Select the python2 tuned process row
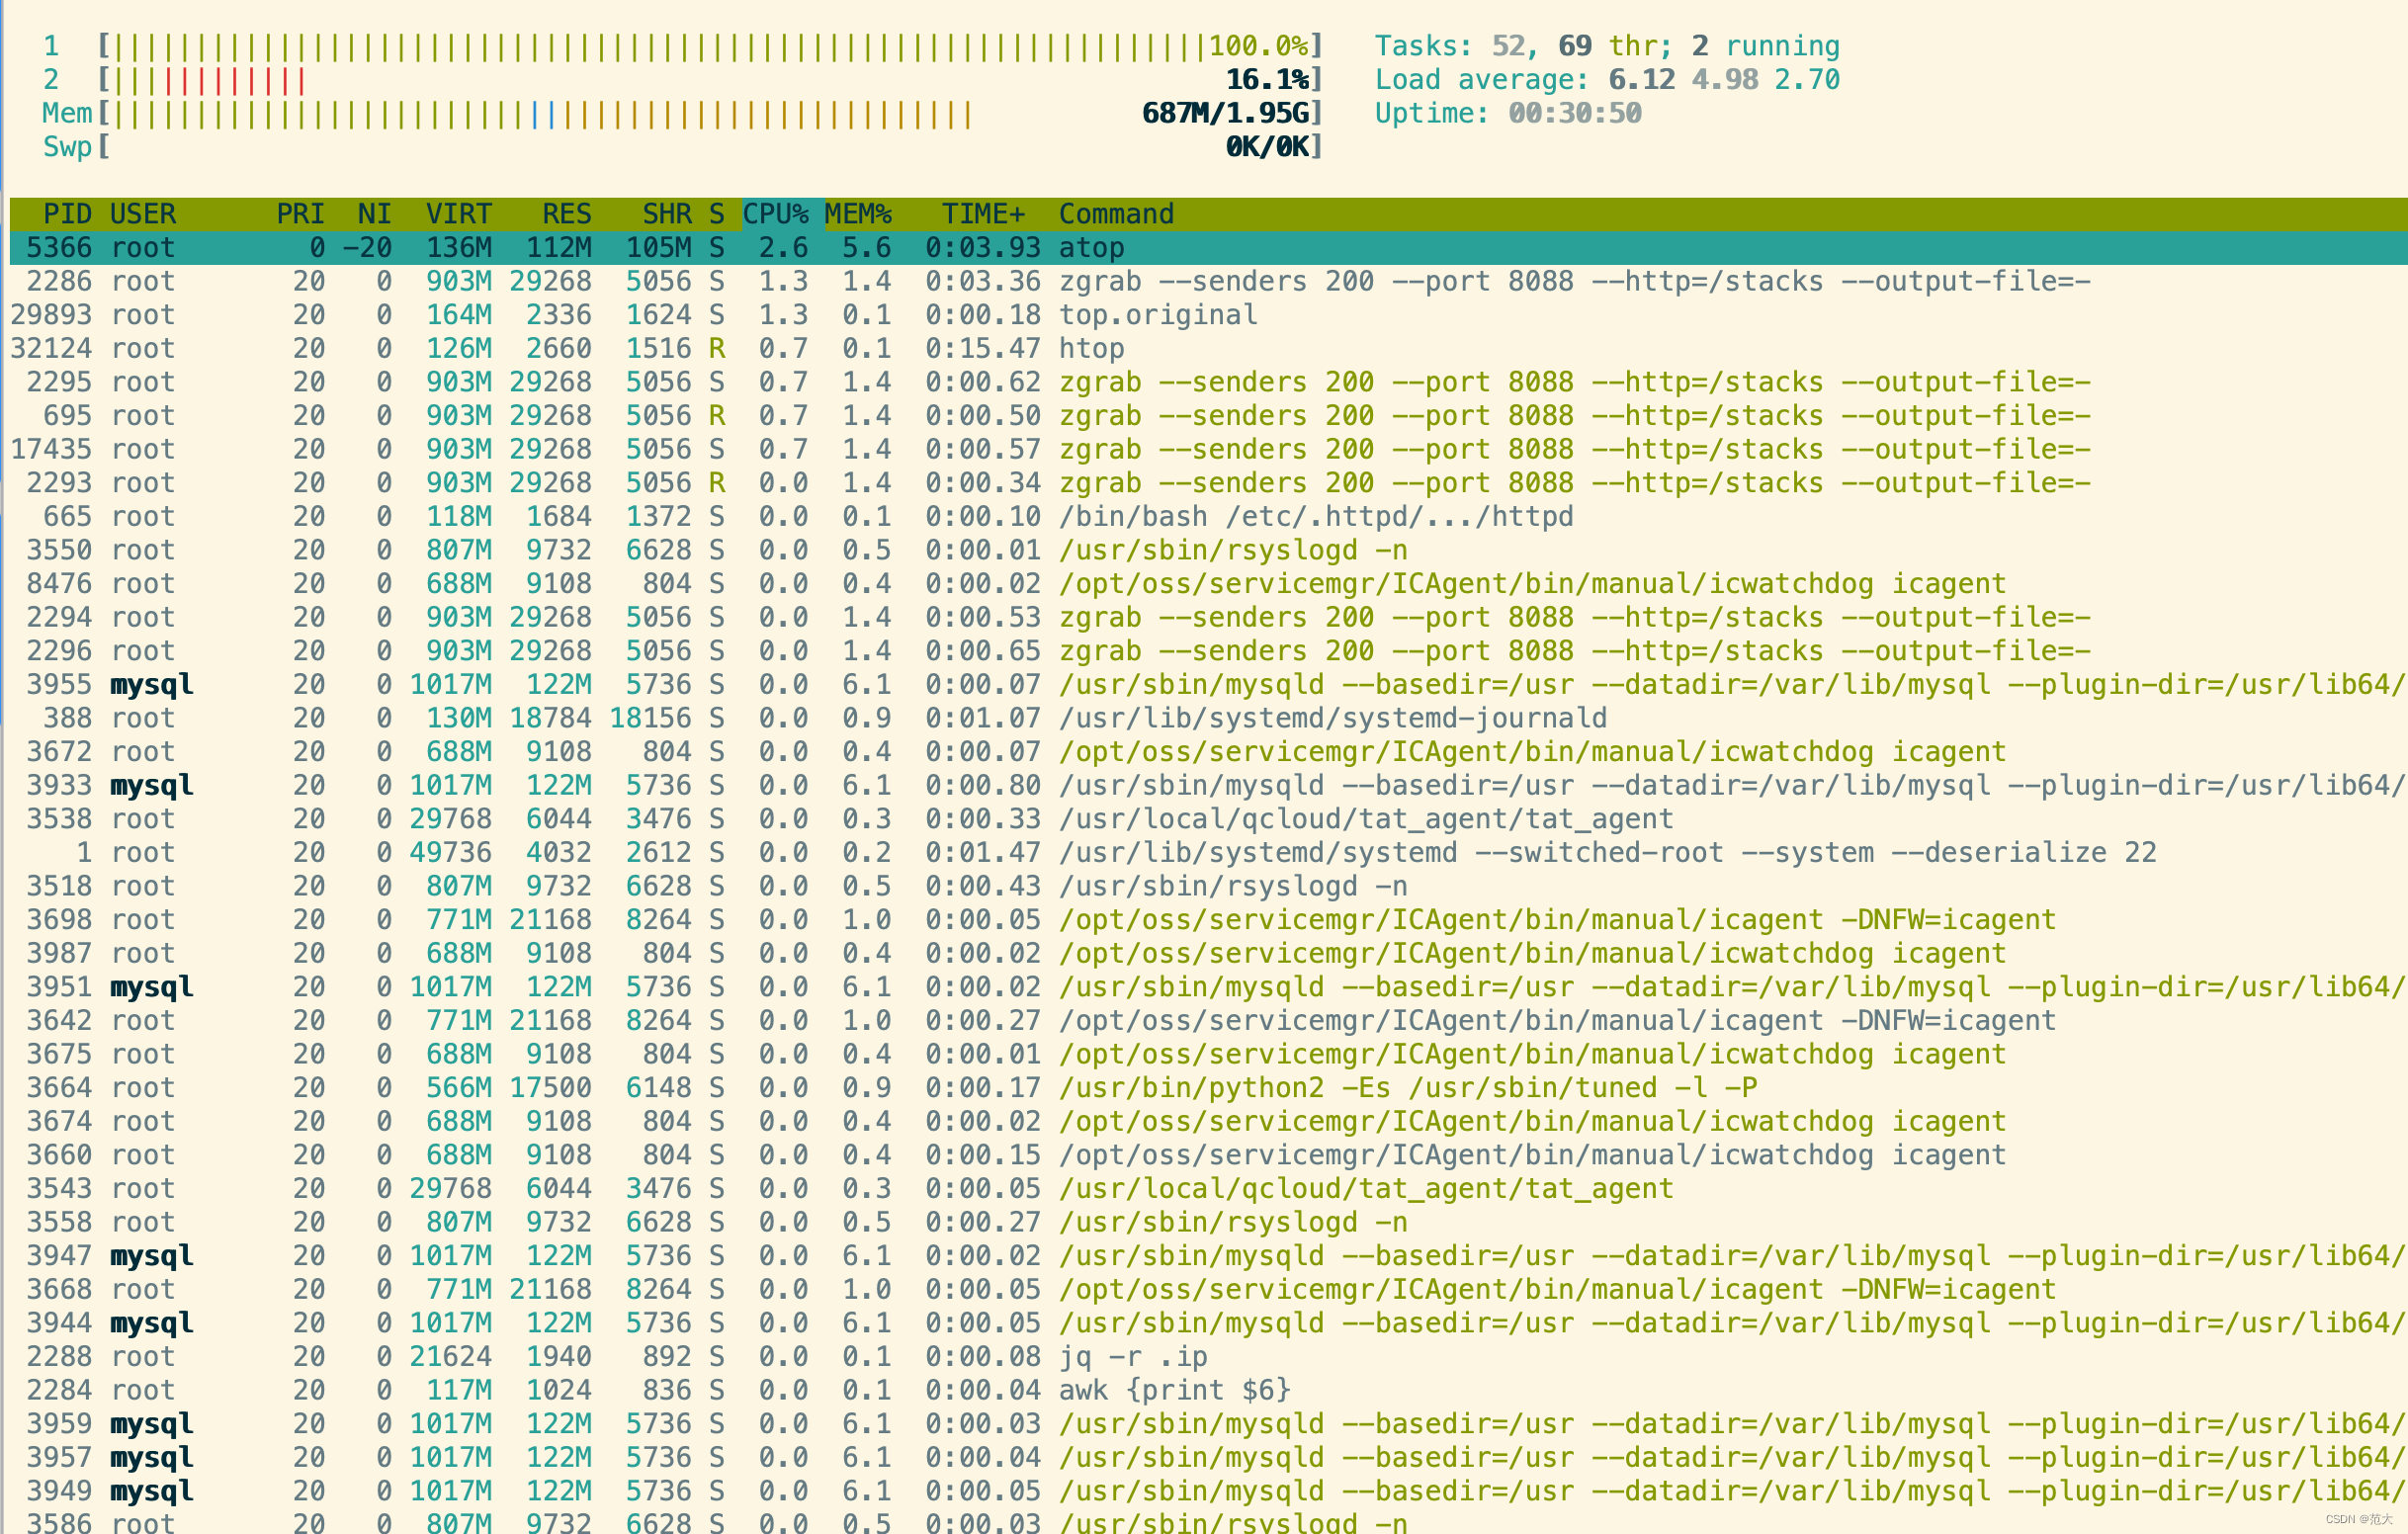This screenshot has height=1534, width=2408. pyautogui.click(x=1208, y=1088)
